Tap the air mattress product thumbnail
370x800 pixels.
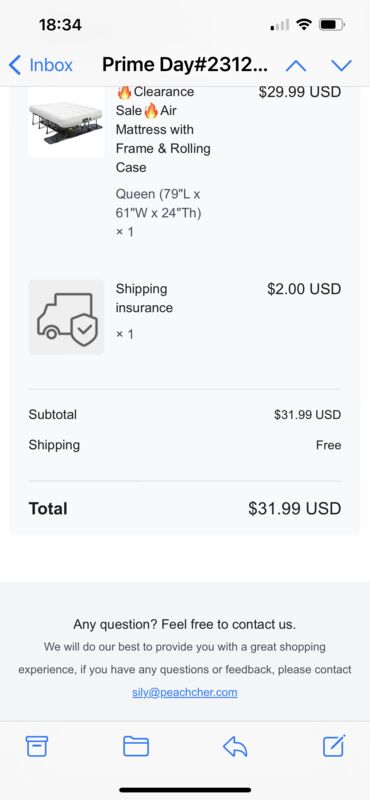(66, 121)
